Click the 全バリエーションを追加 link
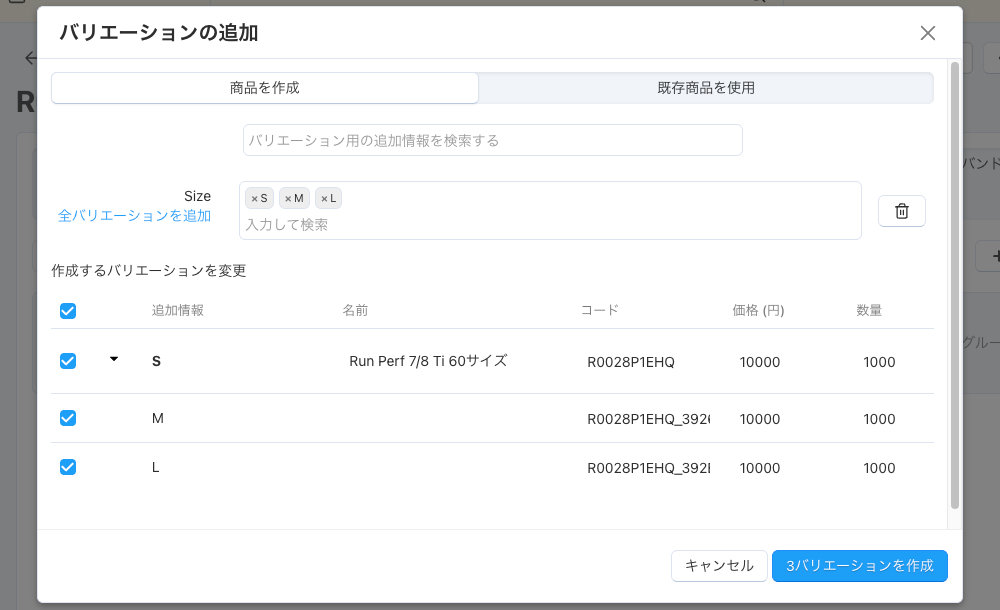1000x610 pixels. 135,215
